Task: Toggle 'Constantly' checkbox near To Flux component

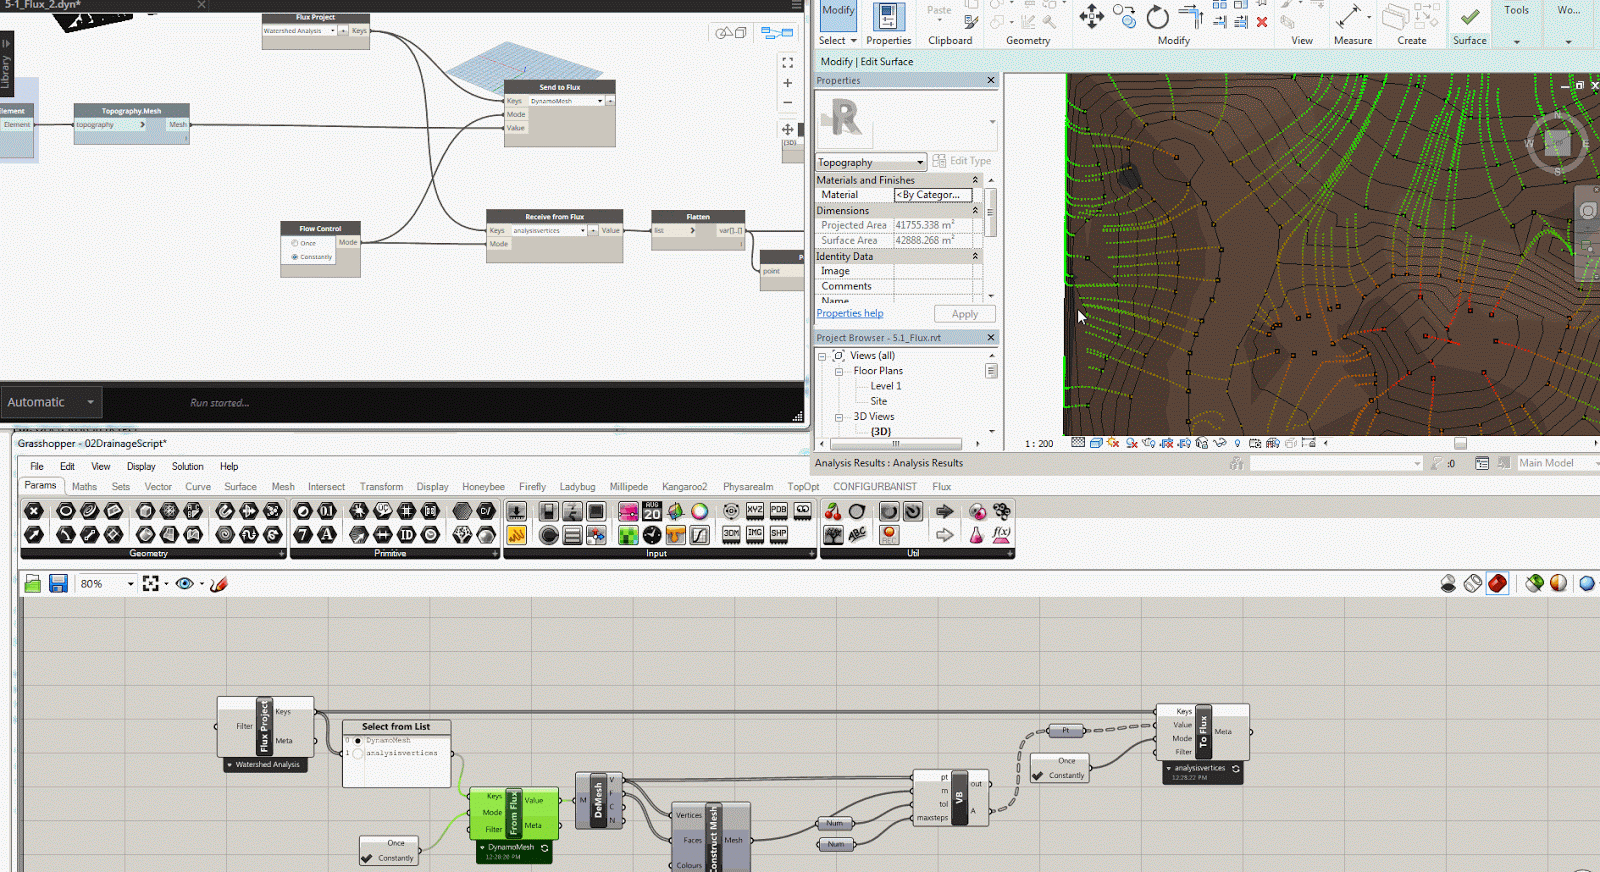Action: (x=1038, y=775)
